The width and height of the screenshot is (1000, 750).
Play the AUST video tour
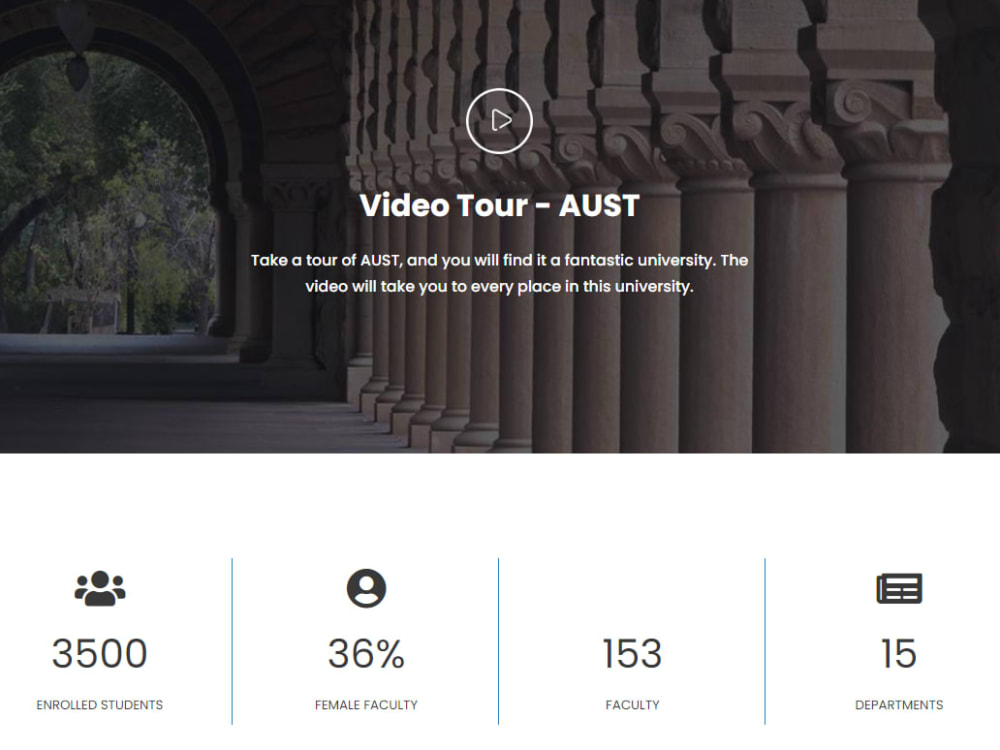click(x=499, y=121)
